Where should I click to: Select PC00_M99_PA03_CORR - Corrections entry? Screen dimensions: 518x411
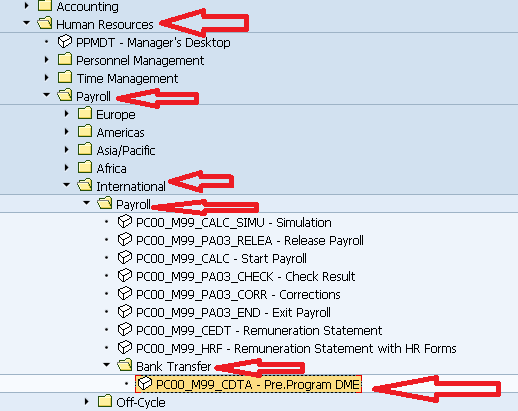238,294
